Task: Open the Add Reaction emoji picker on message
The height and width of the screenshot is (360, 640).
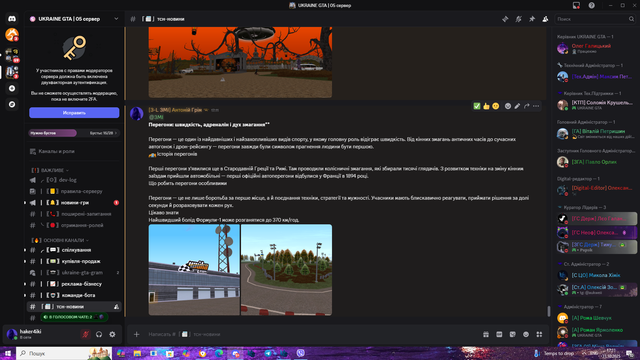Action: (508, 106)
